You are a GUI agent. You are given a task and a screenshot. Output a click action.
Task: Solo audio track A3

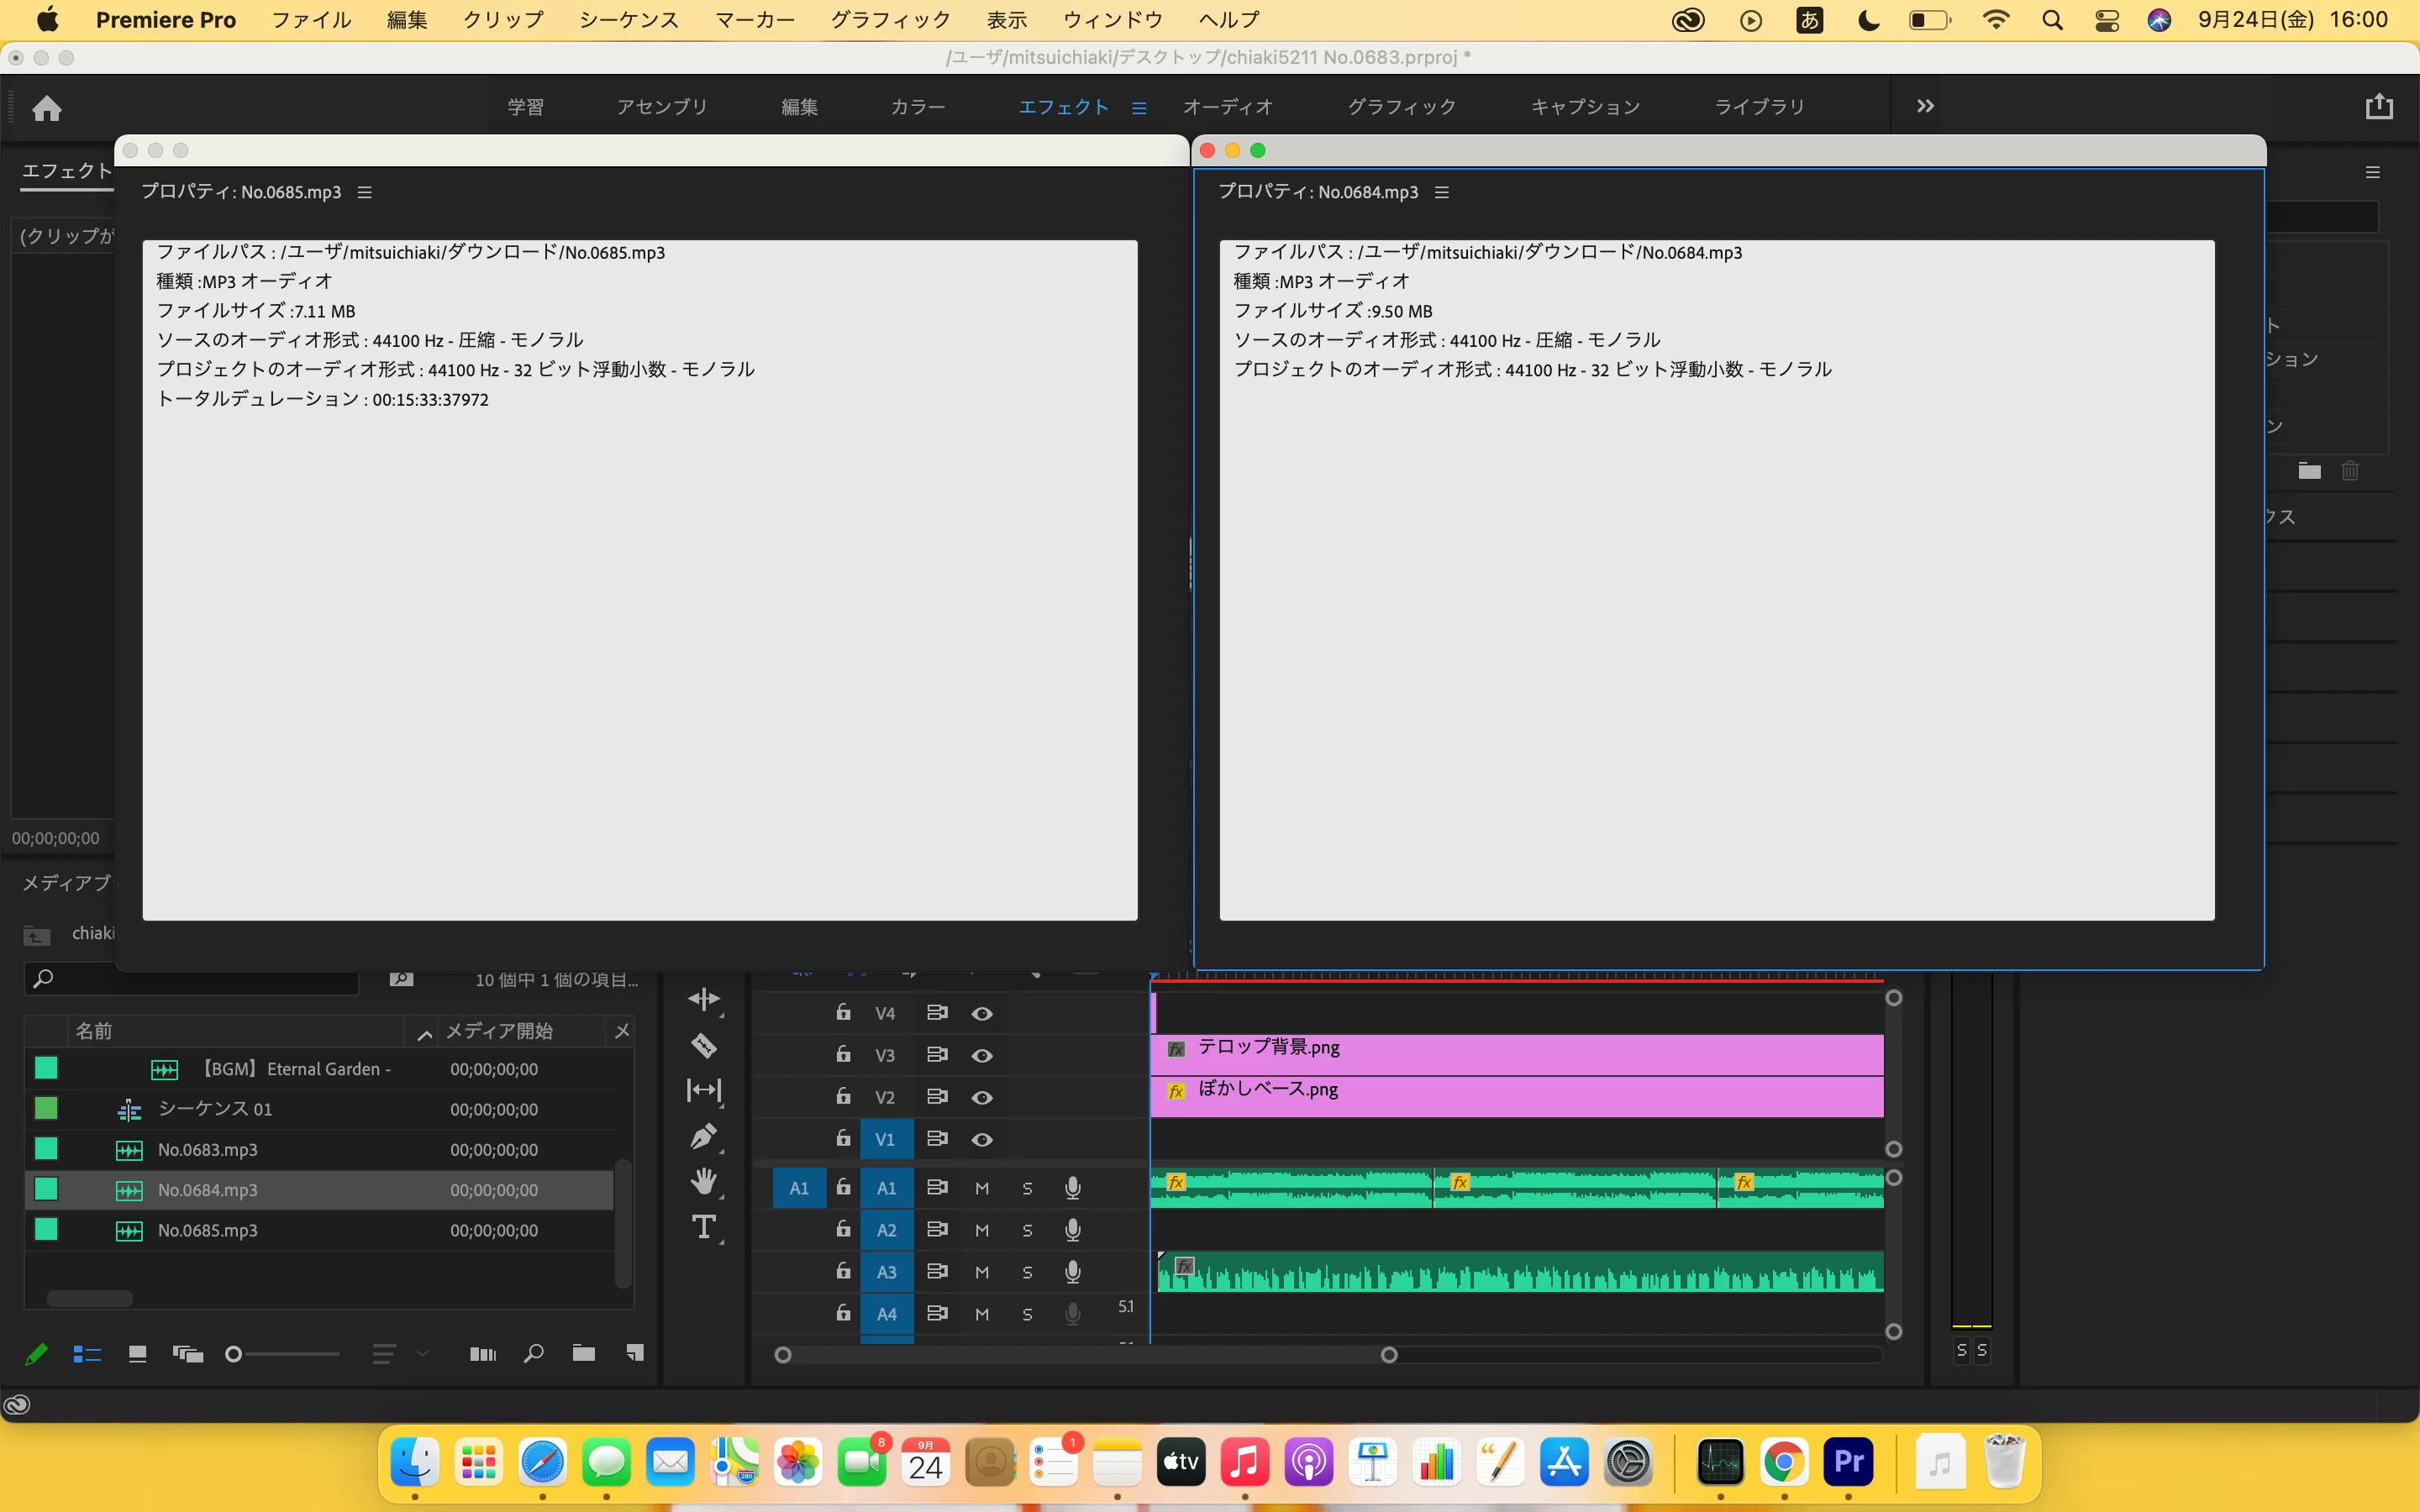[1027, 1272]
